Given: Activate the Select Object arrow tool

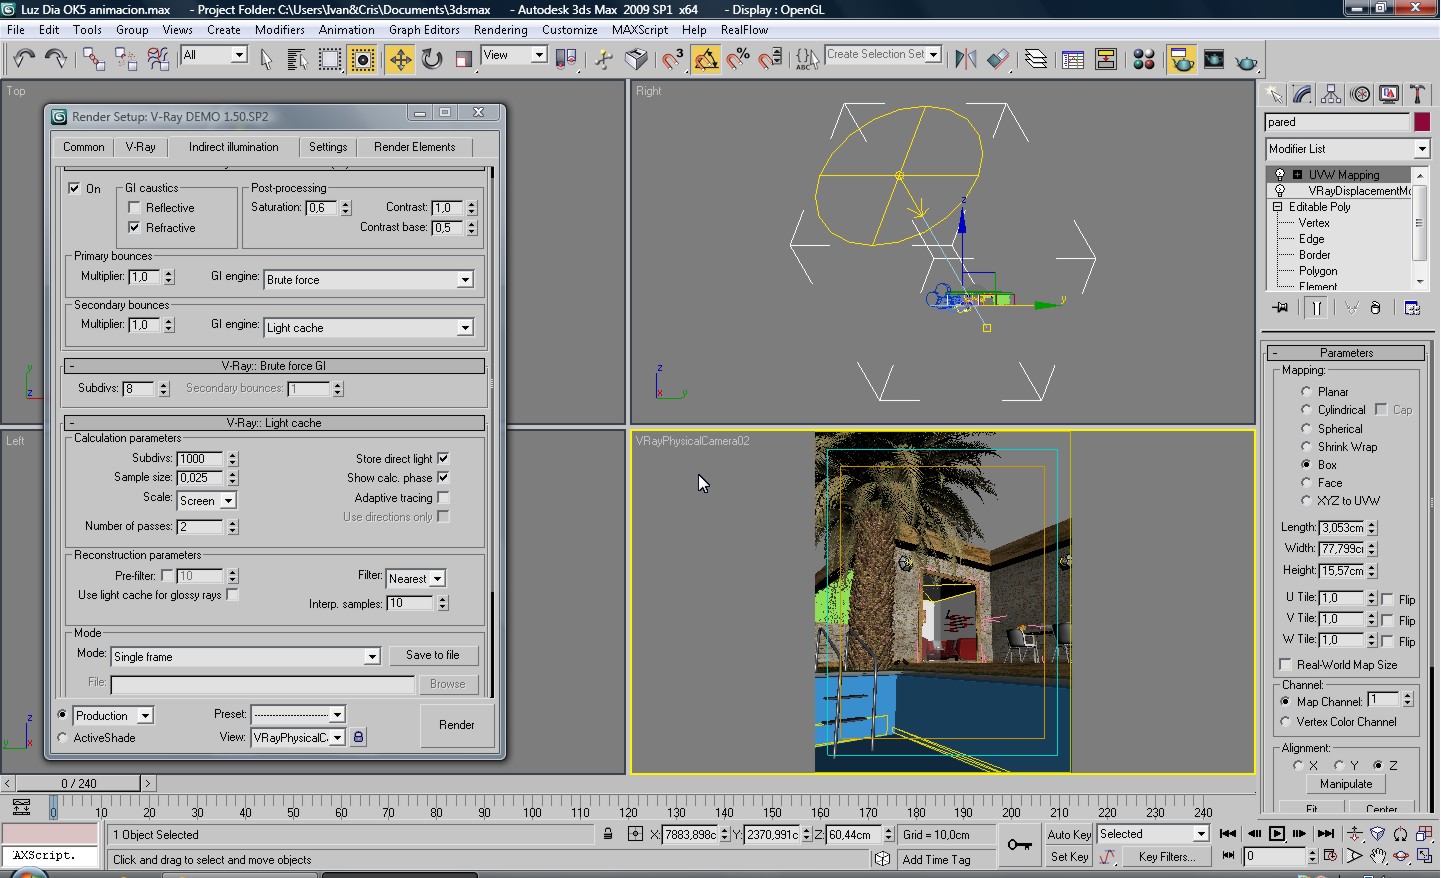Looking at the screenshot, I should 266,60.
